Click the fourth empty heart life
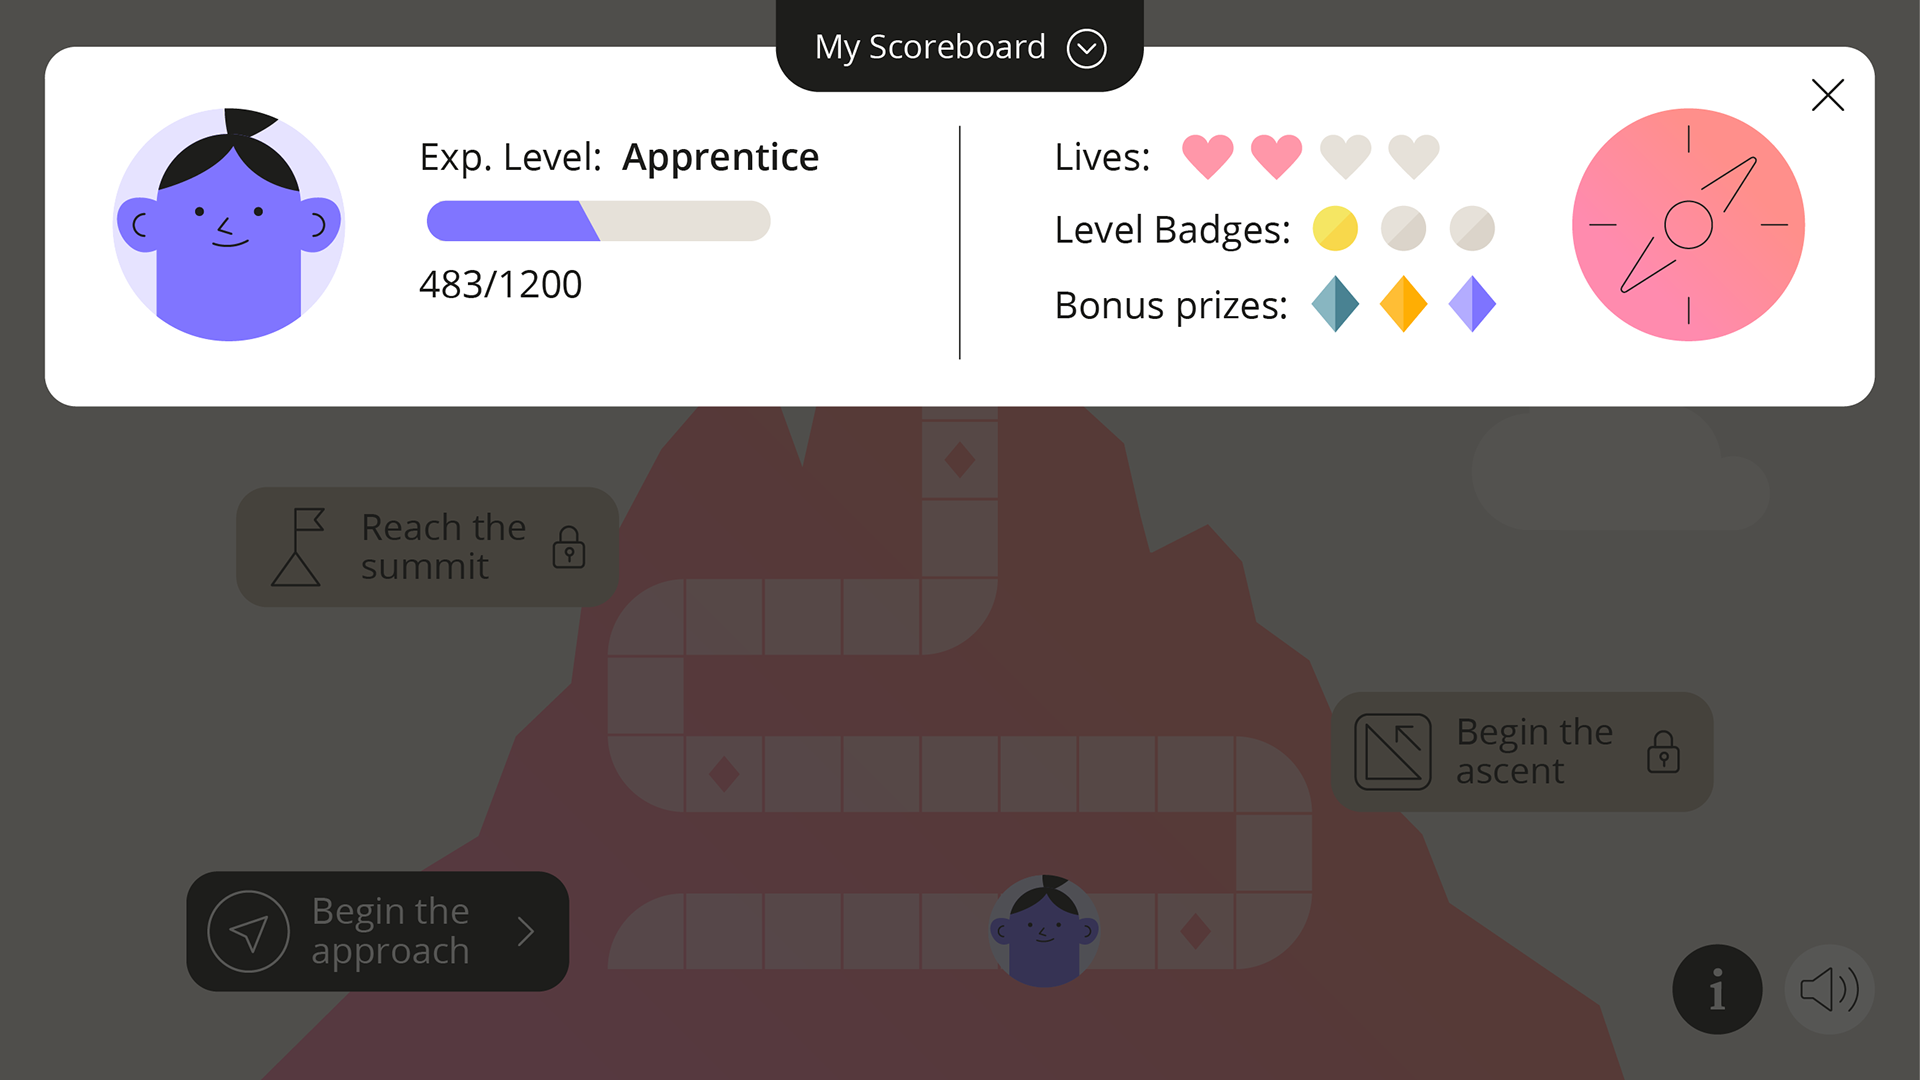Screen dimensions: 1920x1080 1413,157
